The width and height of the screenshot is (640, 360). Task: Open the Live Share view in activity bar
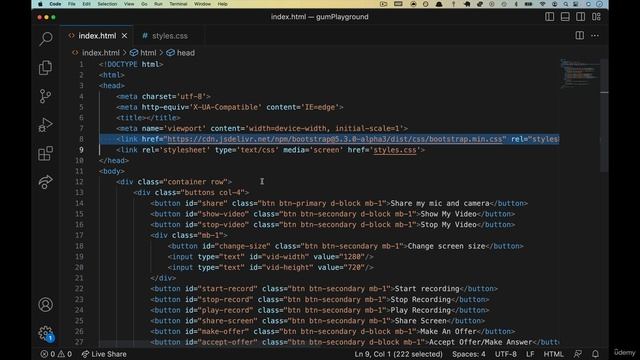(46, 182)
